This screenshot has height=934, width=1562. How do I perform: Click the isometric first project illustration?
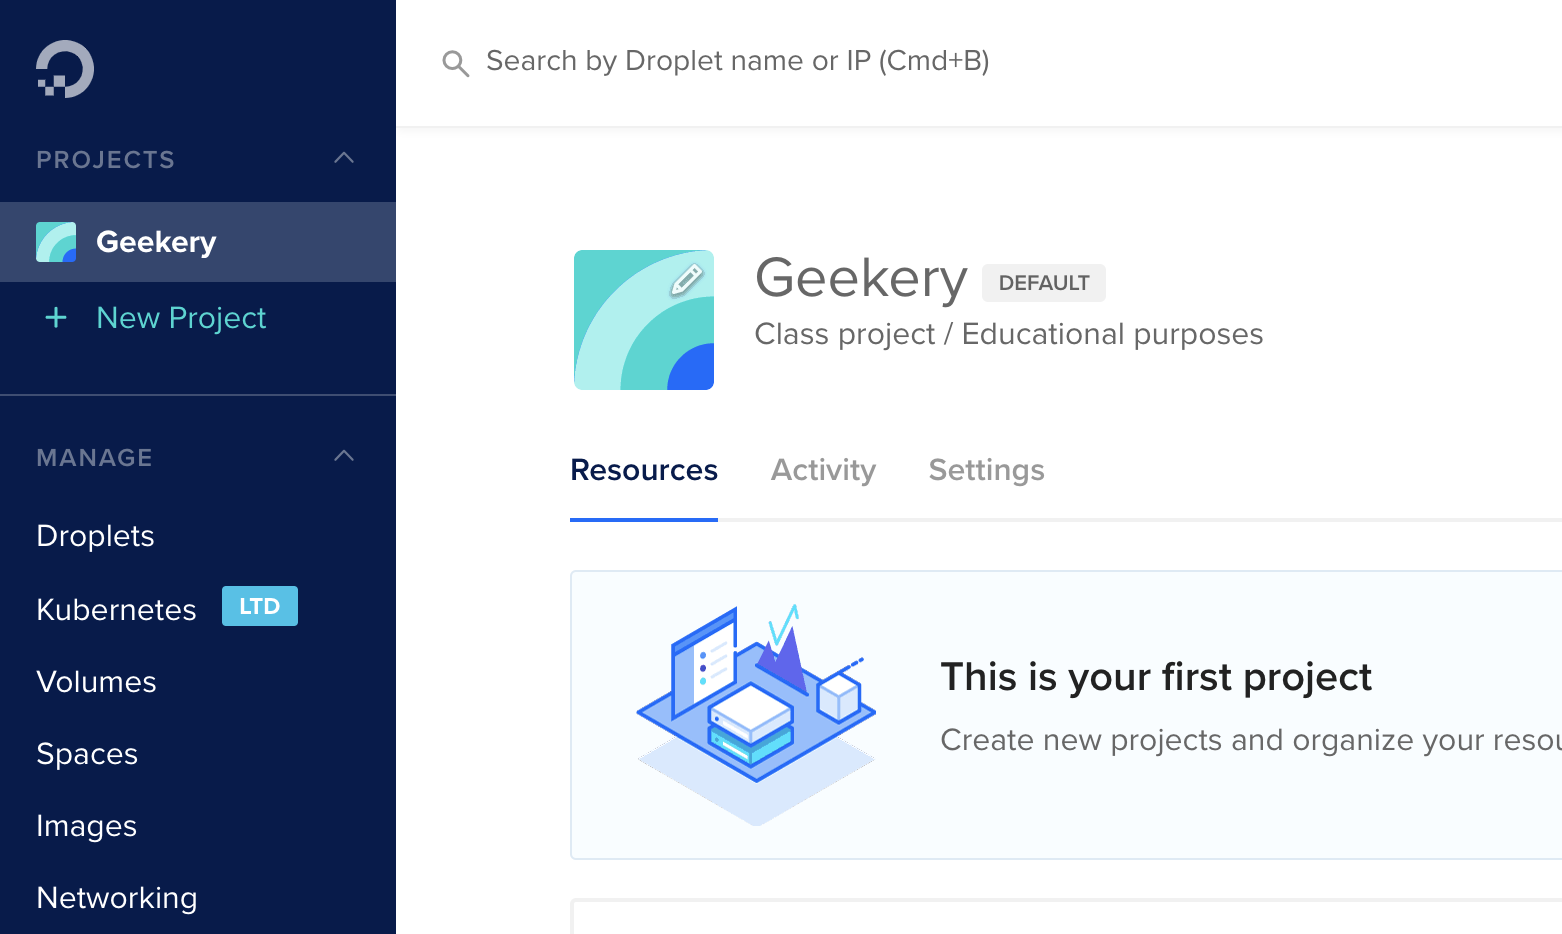(x=756, y=714)
